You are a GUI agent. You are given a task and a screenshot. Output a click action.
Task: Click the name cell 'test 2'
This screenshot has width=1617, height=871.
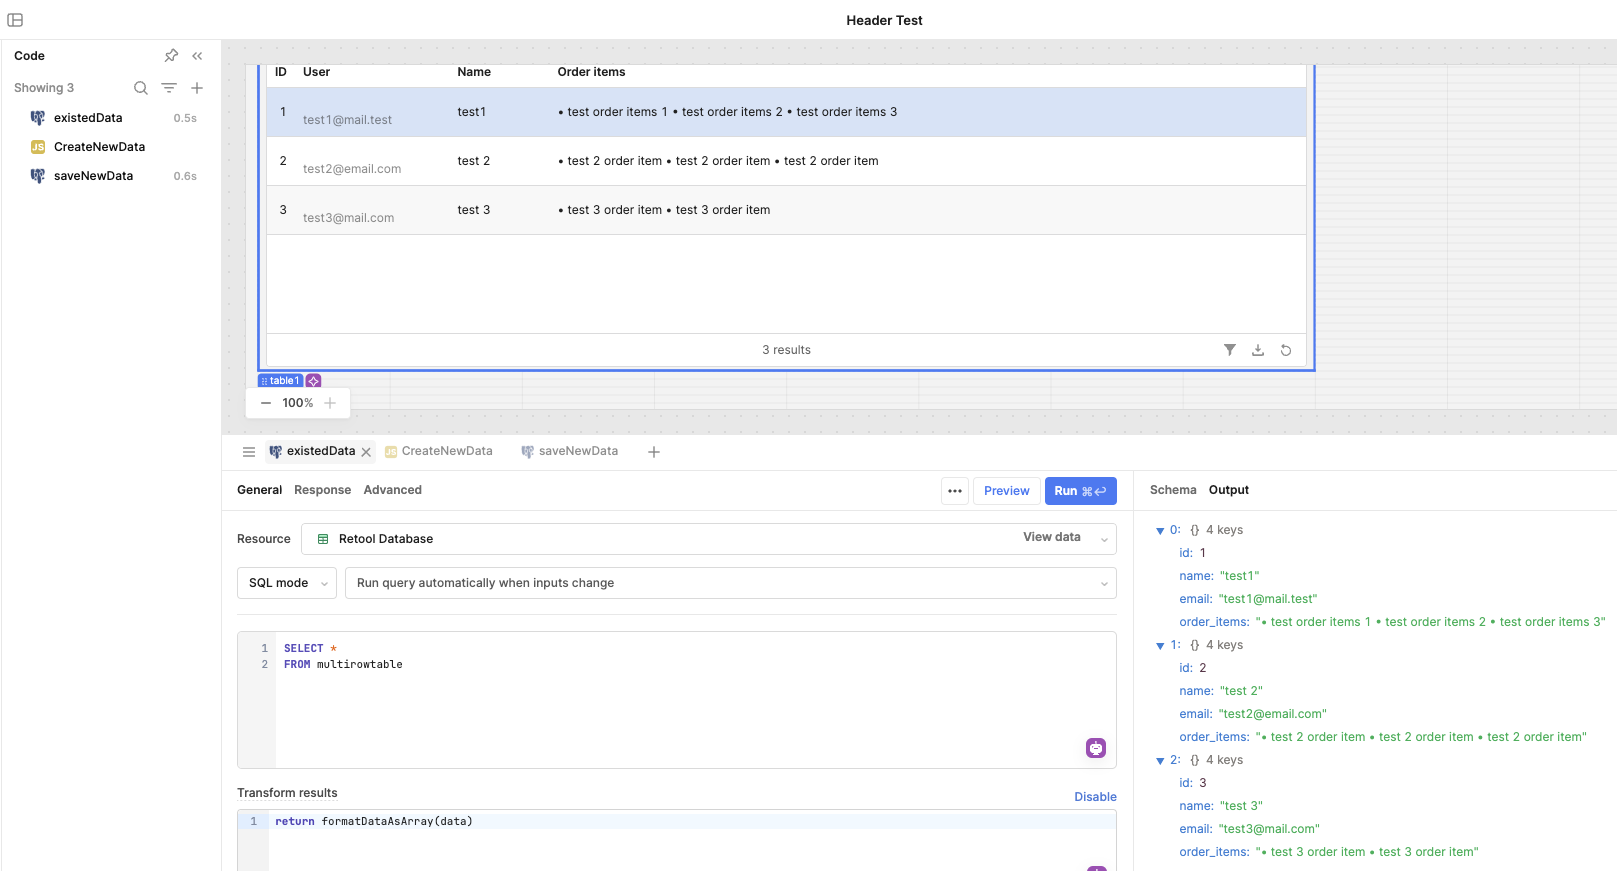tap(474, 161)
